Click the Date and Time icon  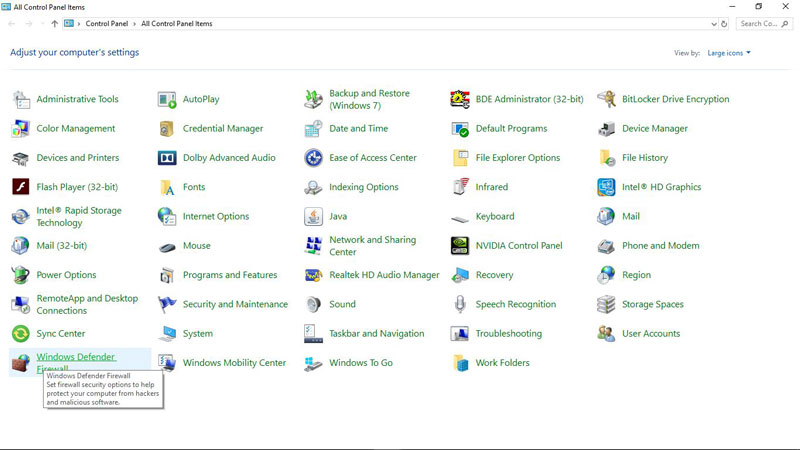pyautogui.click(x=313, y=129)
